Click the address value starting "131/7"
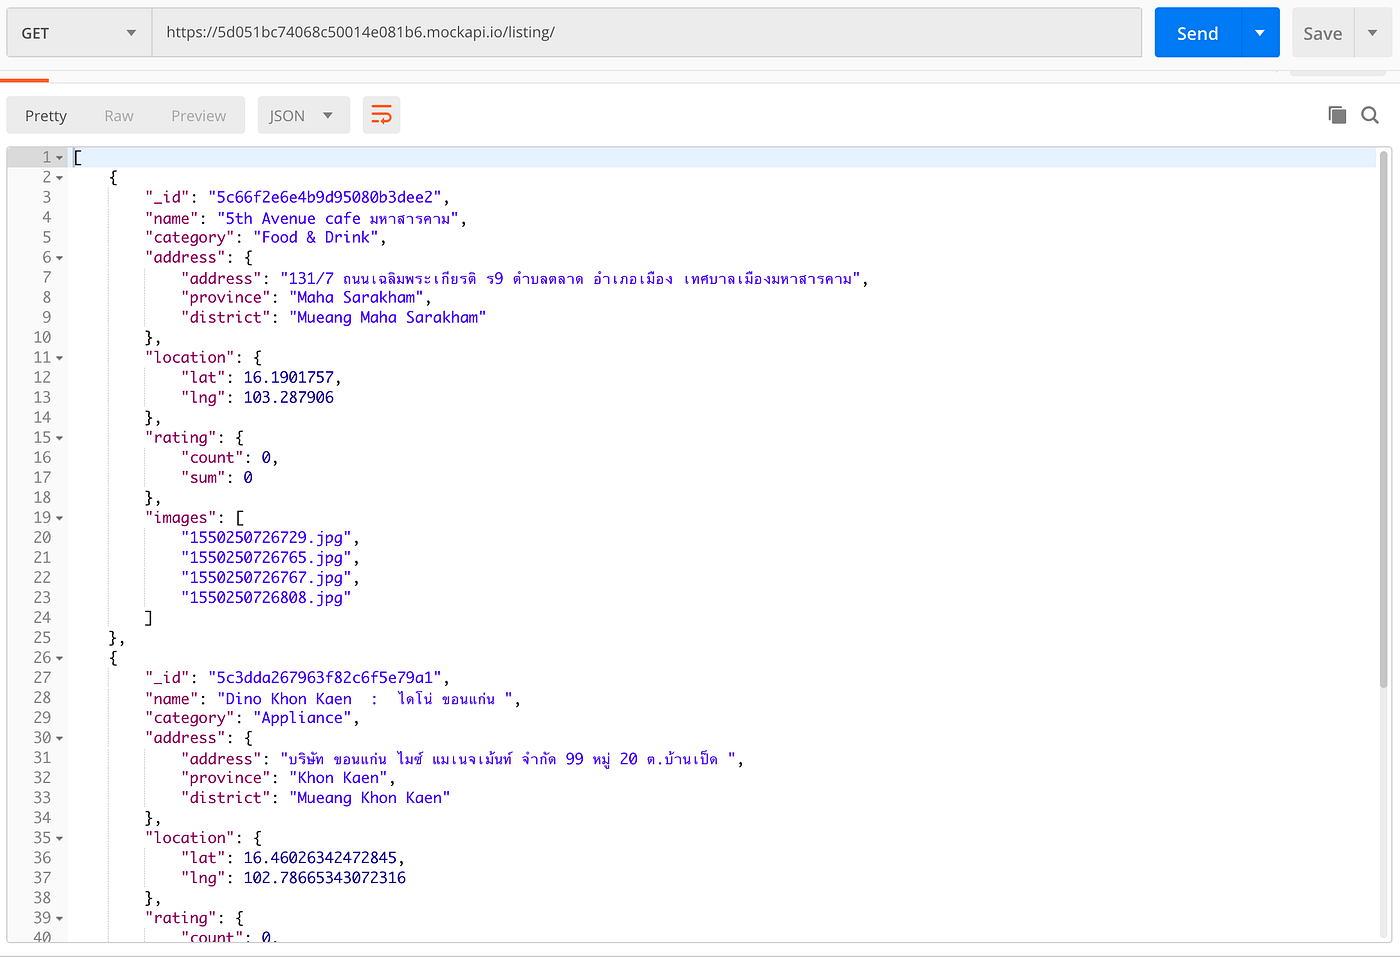This screenshot has height=958, width=1400. click(570, 278)
